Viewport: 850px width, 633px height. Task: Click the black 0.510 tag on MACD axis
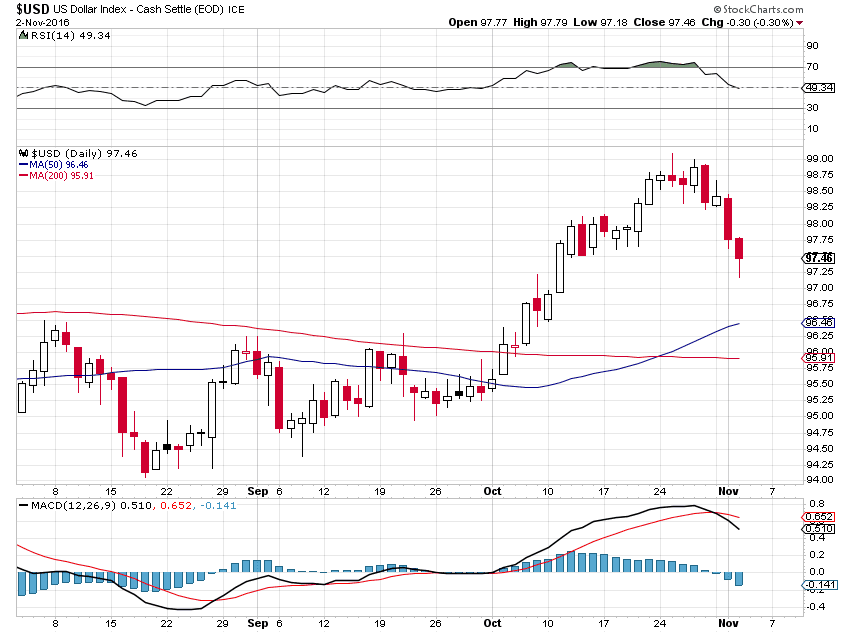point(819,529)
